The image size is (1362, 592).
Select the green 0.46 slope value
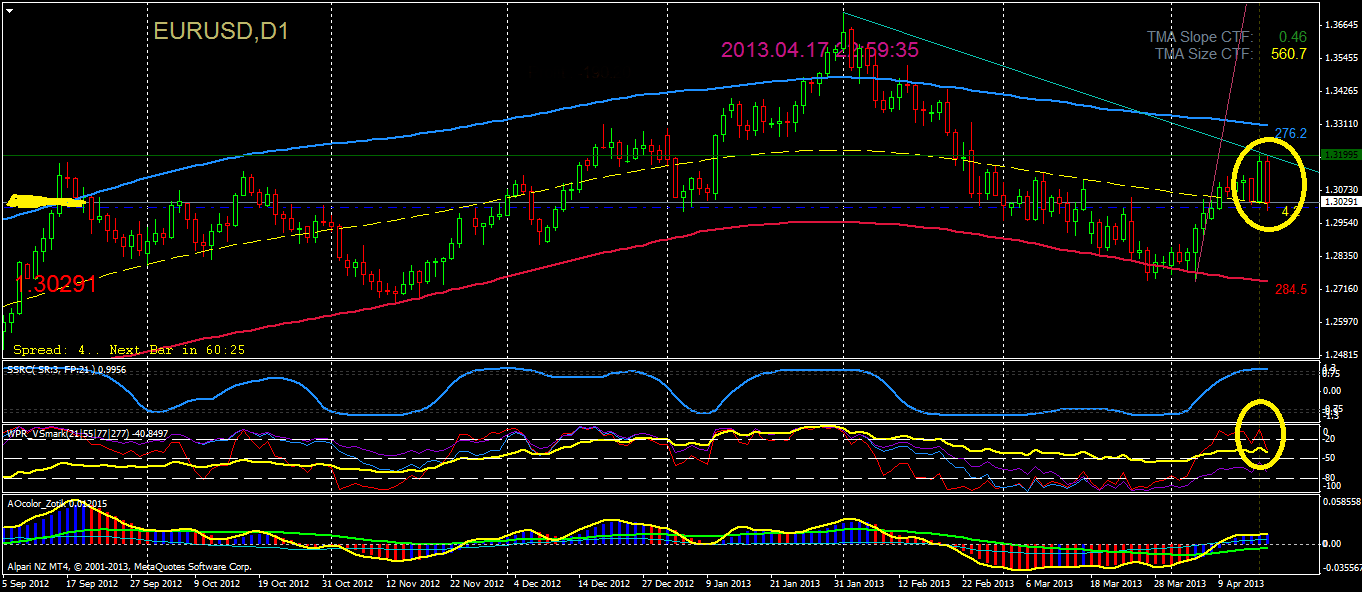1292,37
